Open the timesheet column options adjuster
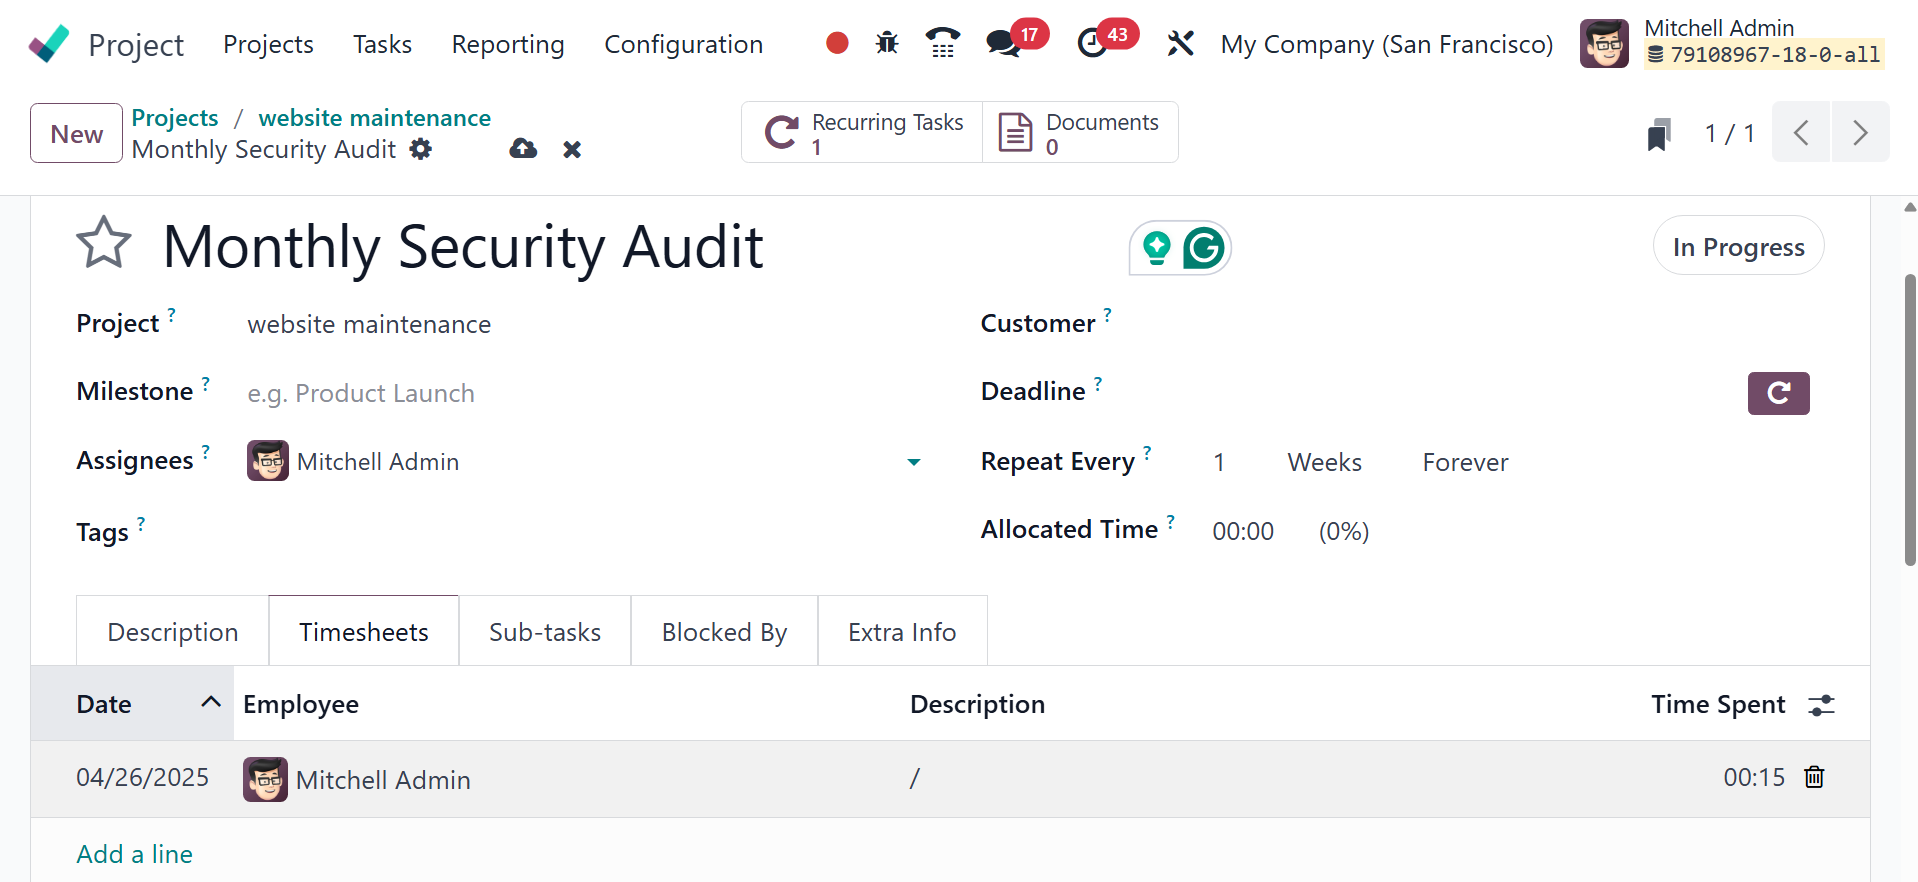1918x882 pixels. pyautogui.click(x=1821, y=705)
